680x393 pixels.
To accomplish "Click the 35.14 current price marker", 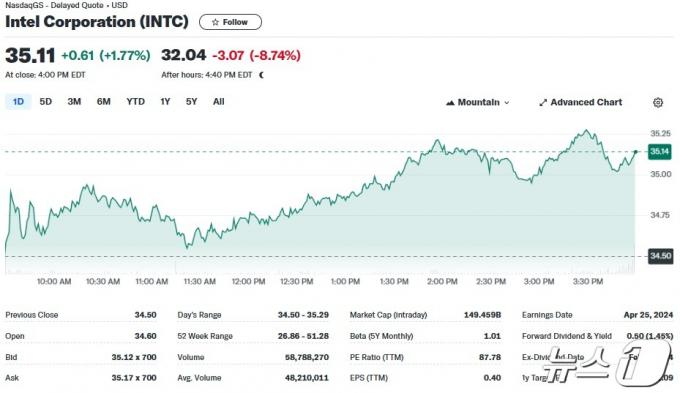I will 659,151.
